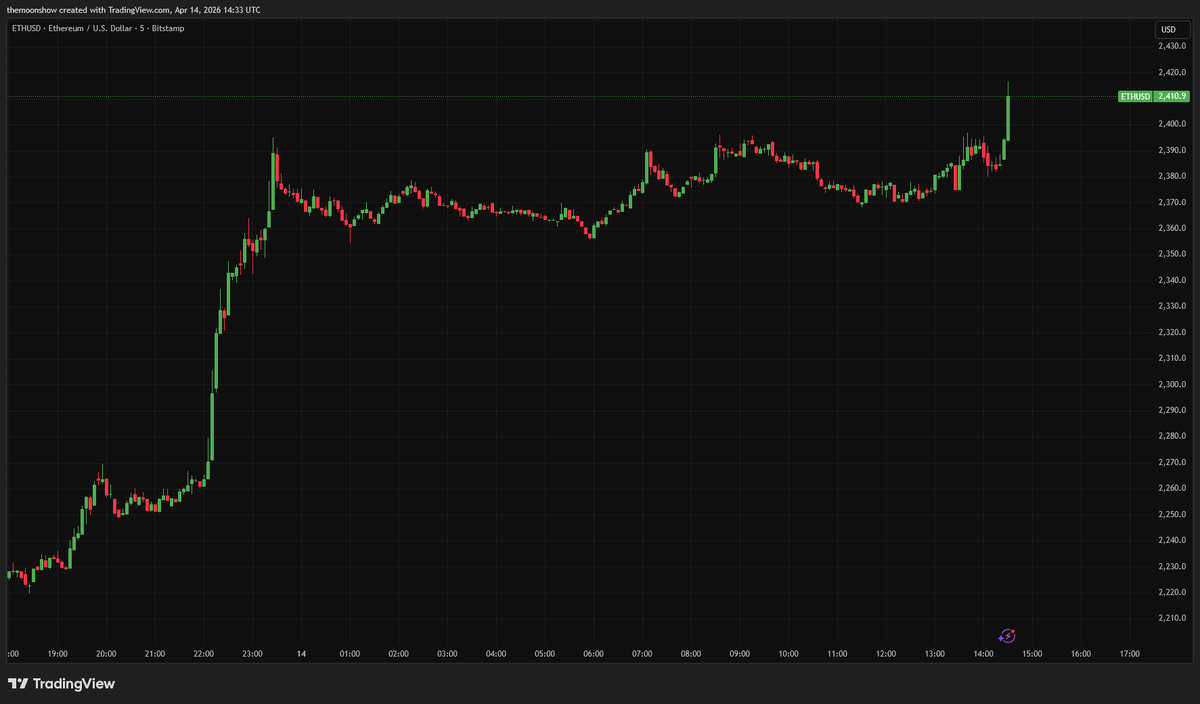Viewport: 1200px width, 704px height.
Task: Click the 11:00 time axis label
Action: pos(838,654)
